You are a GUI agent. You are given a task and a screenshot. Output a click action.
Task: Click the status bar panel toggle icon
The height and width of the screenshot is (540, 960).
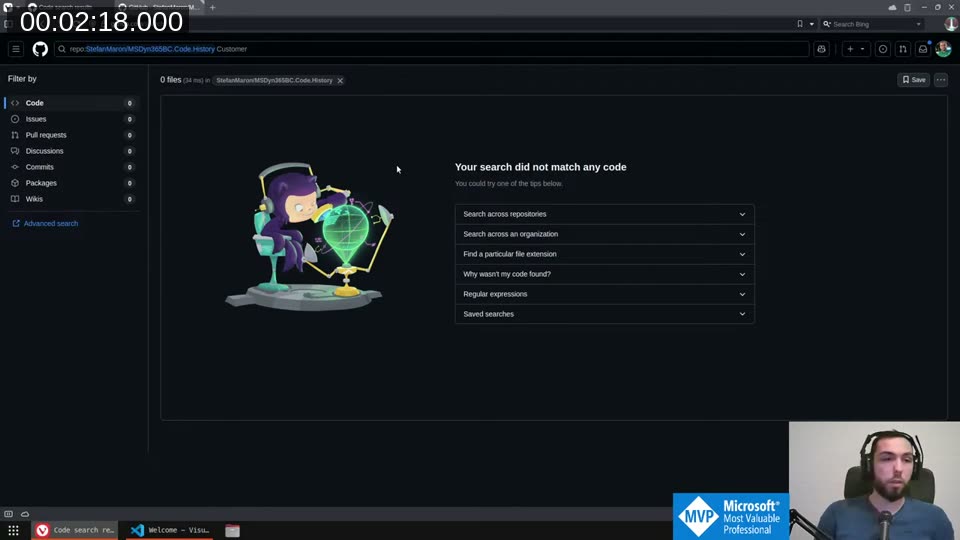click(x=9, y=514)
